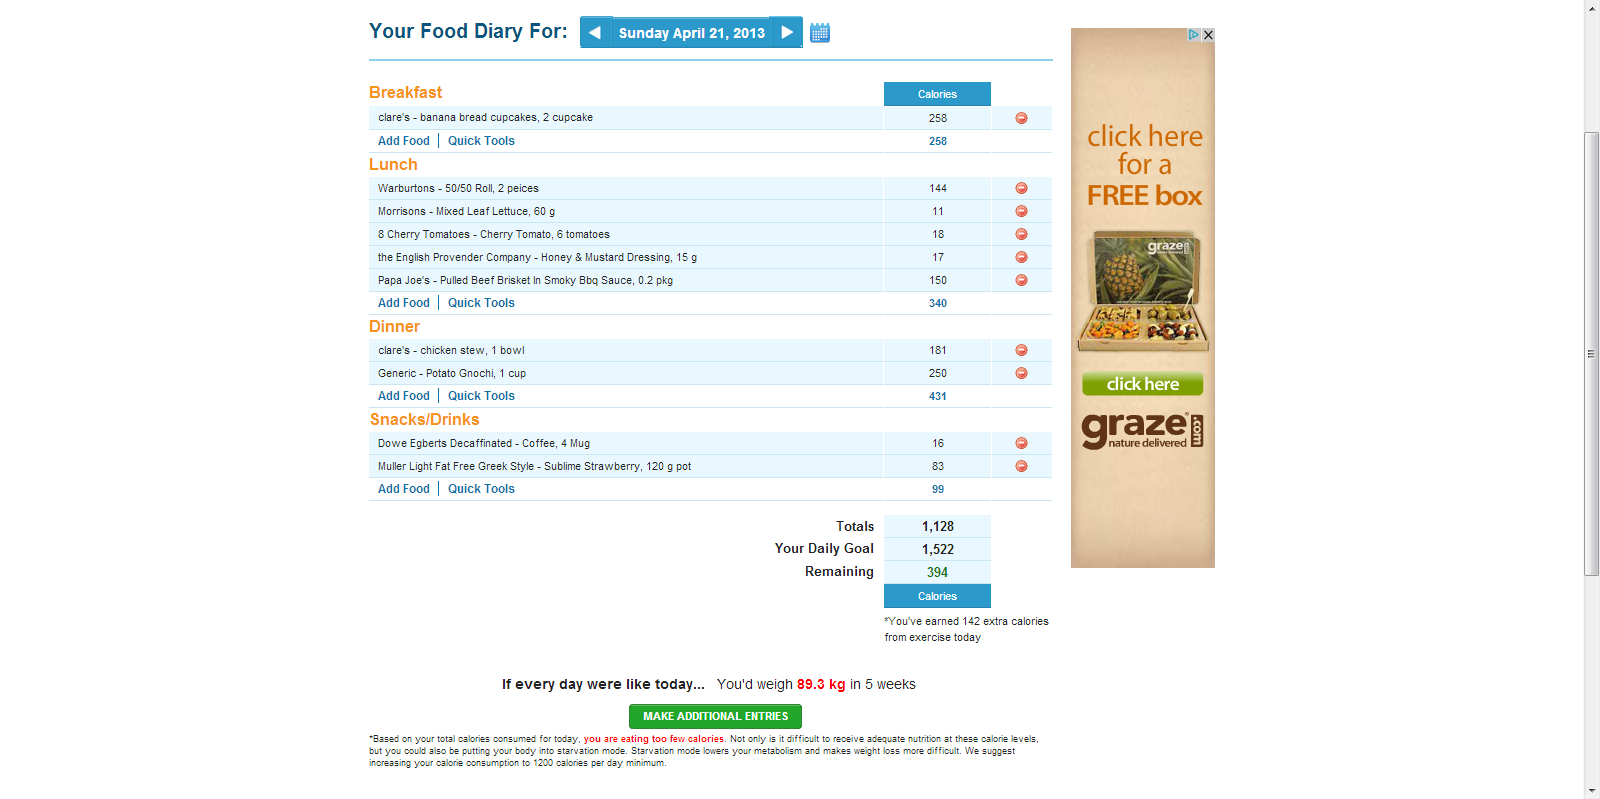Go to the previous day in diary

[x=595, y=32]
